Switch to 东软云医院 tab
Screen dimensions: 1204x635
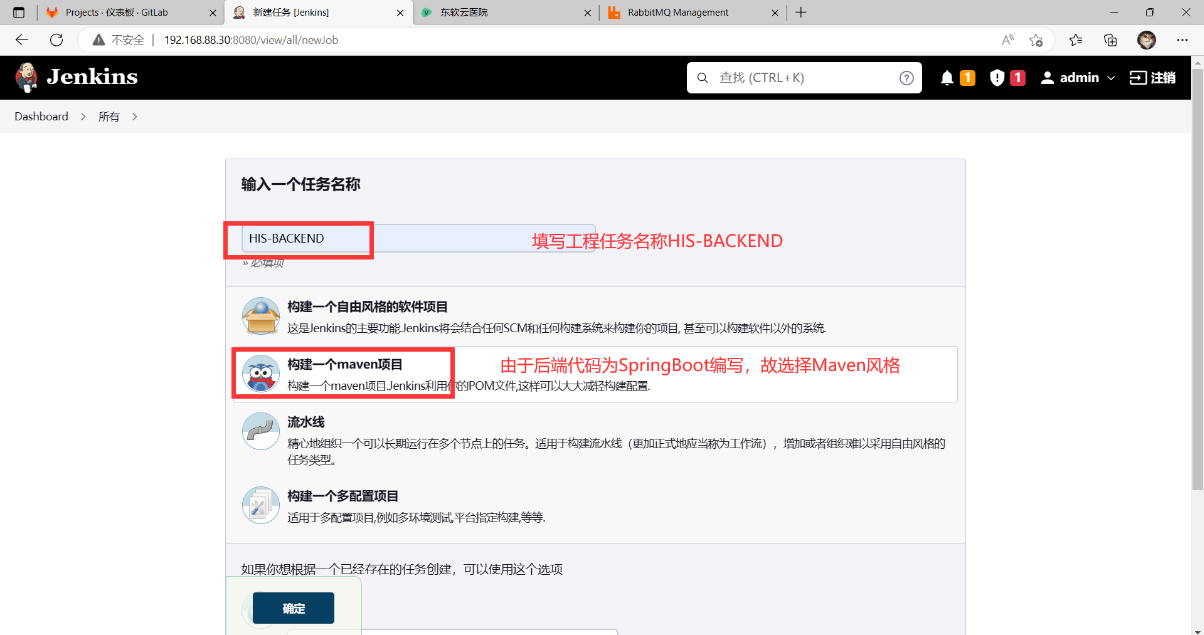click(x=505, y=13)
